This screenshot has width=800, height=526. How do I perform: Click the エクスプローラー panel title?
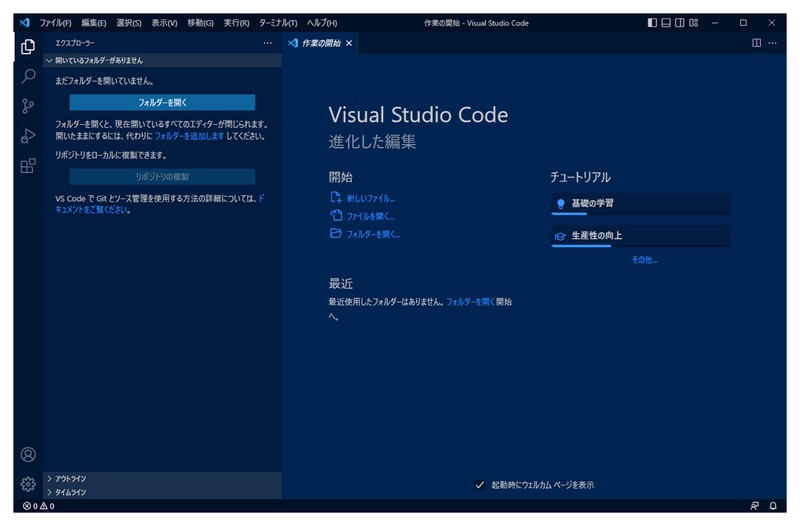pyautogui.click(x=75, y=43)
